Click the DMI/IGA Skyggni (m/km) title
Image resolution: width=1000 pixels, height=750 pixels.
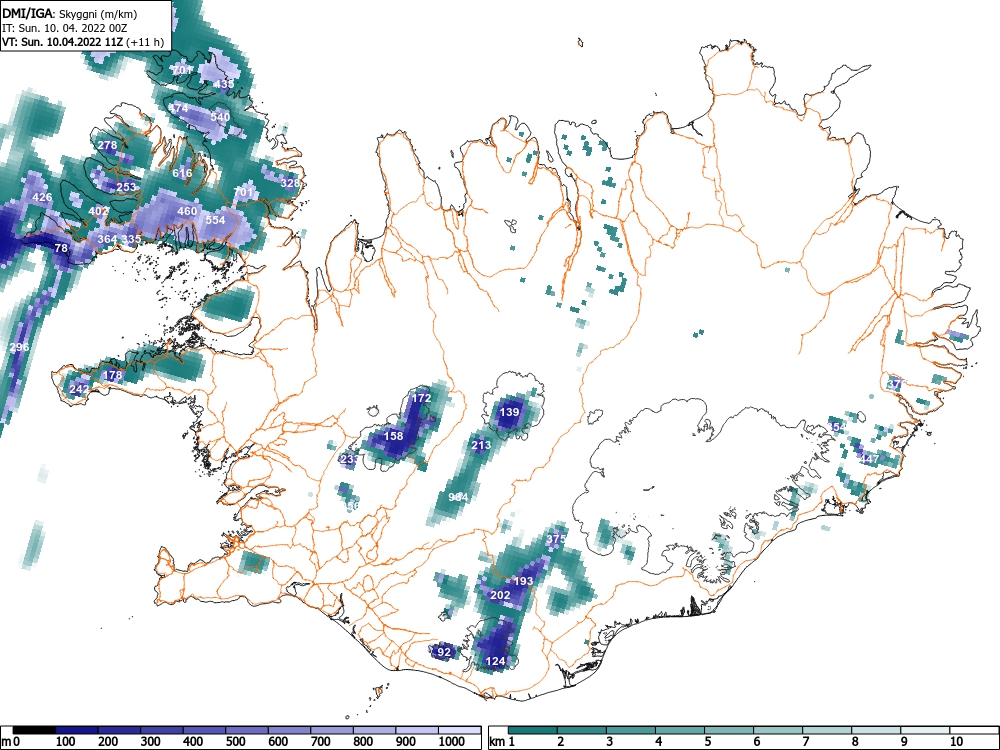pos(70,13)
